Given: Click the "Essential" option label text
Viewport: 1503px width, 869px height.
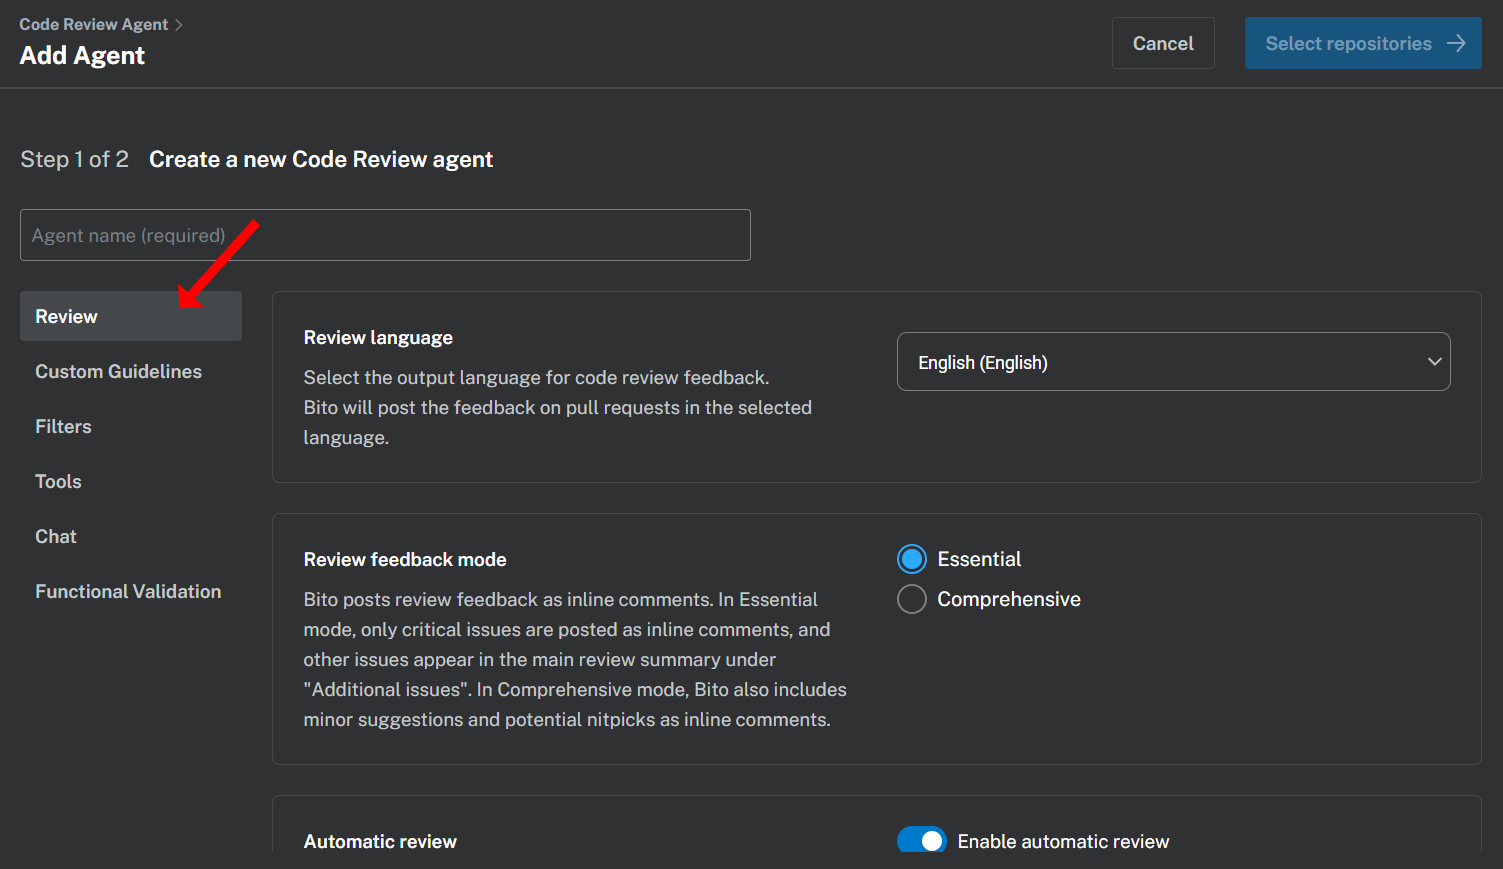Looking at the screenshot, I should pos(978,559).
